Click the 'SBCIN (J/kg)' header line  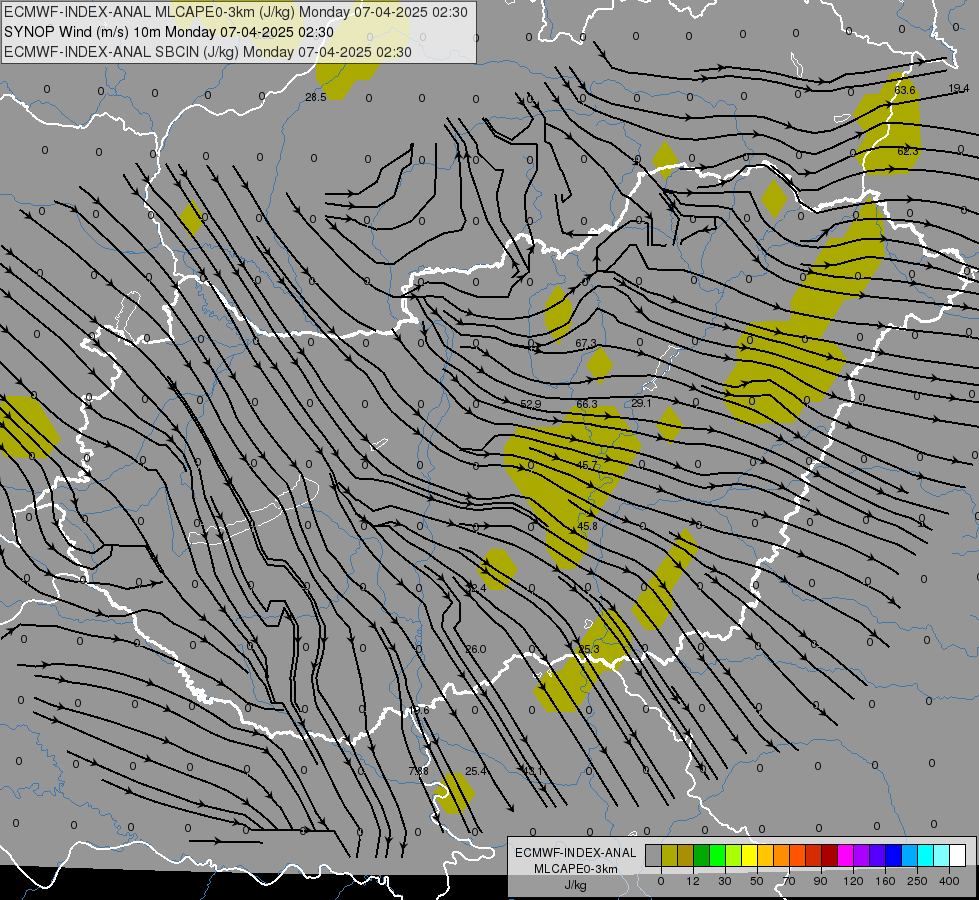[207, 52]
